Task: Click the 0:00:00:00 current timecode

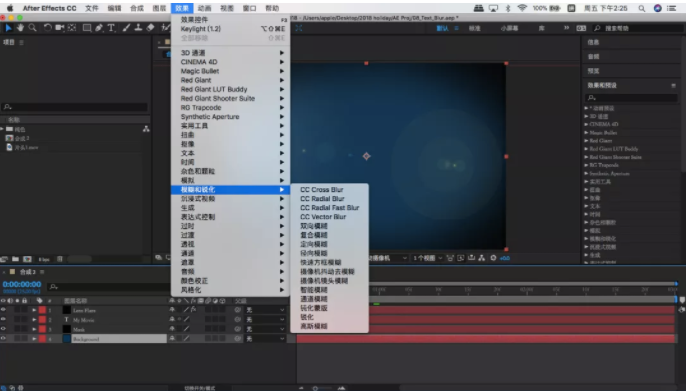Action: coord(22,284)
